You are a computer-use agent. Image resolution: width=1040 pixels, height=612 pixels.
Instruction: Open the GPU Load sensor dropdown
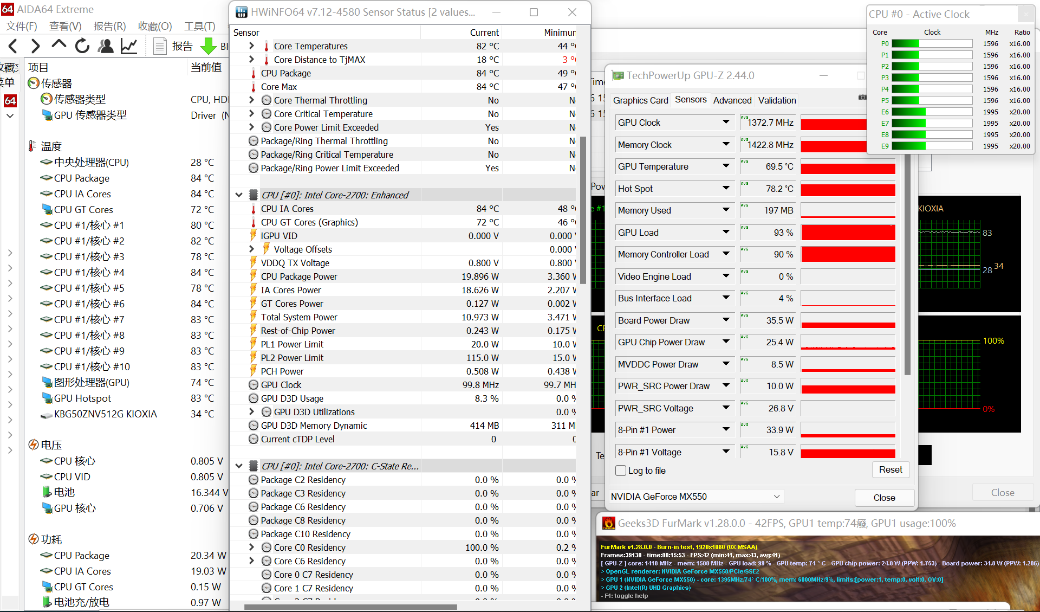726,233
